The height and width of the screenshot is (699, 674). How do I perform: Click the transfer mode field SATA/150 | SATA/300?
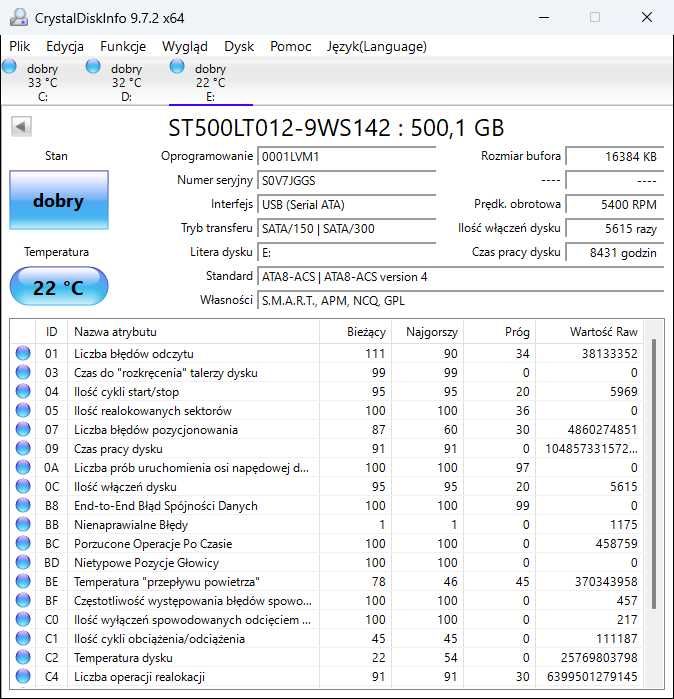346,229
